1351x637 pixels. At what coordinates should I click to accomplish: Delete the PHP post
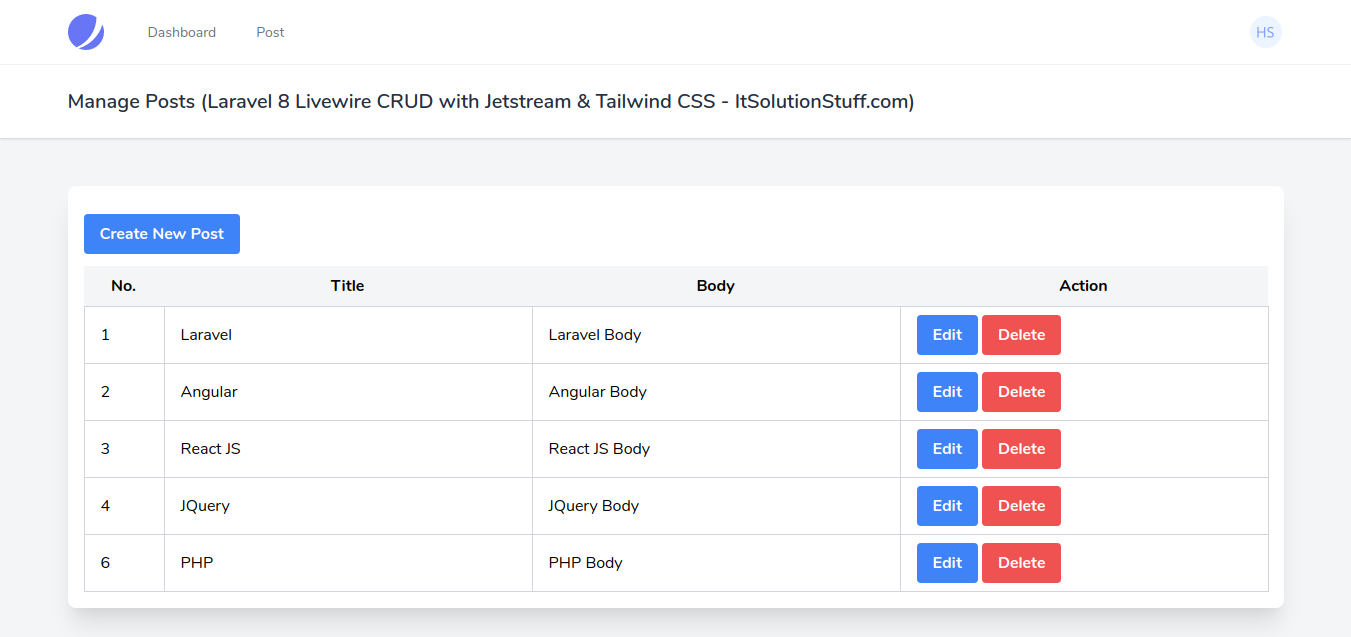pos(1020,562)
